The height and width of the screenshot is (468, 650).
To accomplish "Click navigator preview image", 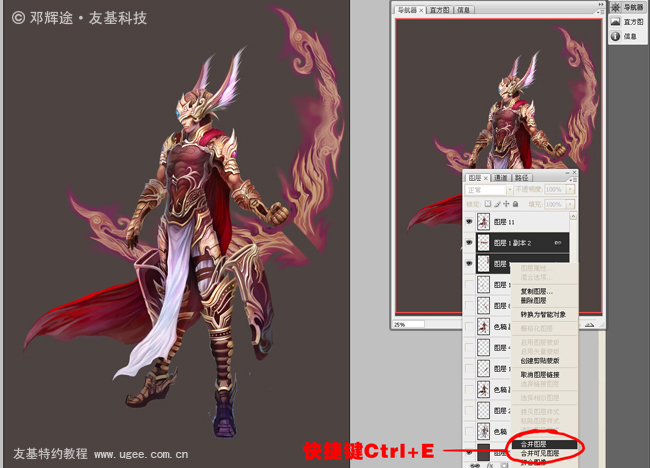I will coord(498,166).
